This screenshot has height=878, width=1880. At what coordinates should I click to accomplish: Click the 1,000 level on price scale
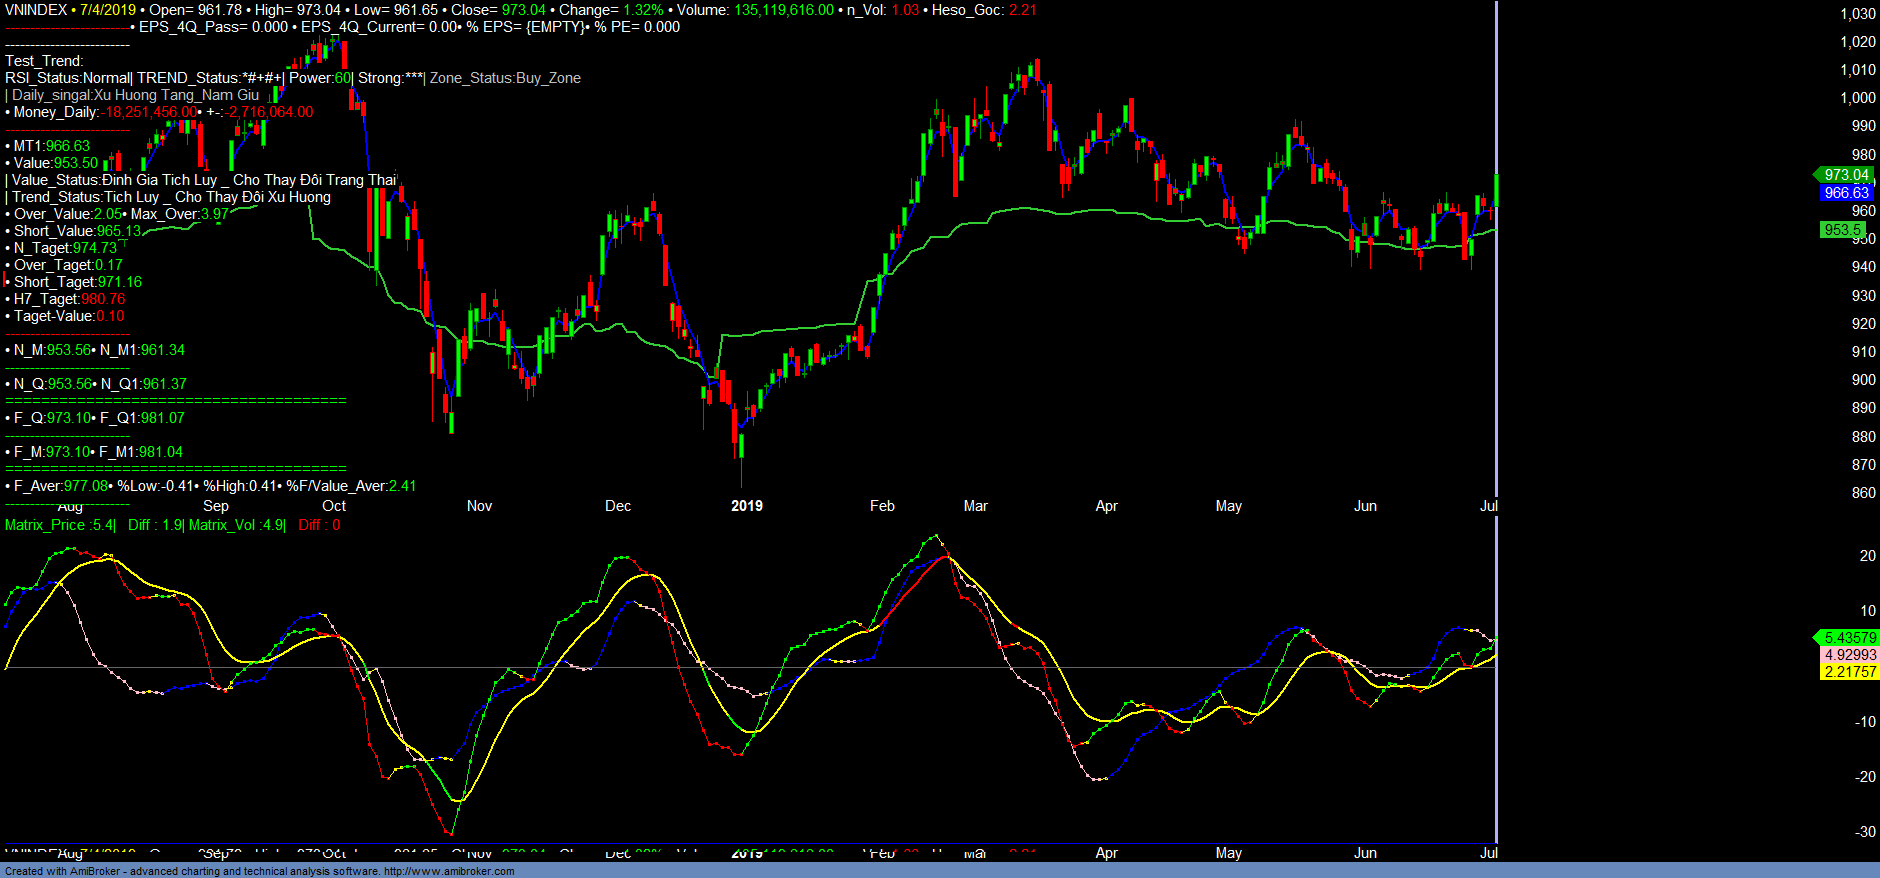[x=1857, y=98]
